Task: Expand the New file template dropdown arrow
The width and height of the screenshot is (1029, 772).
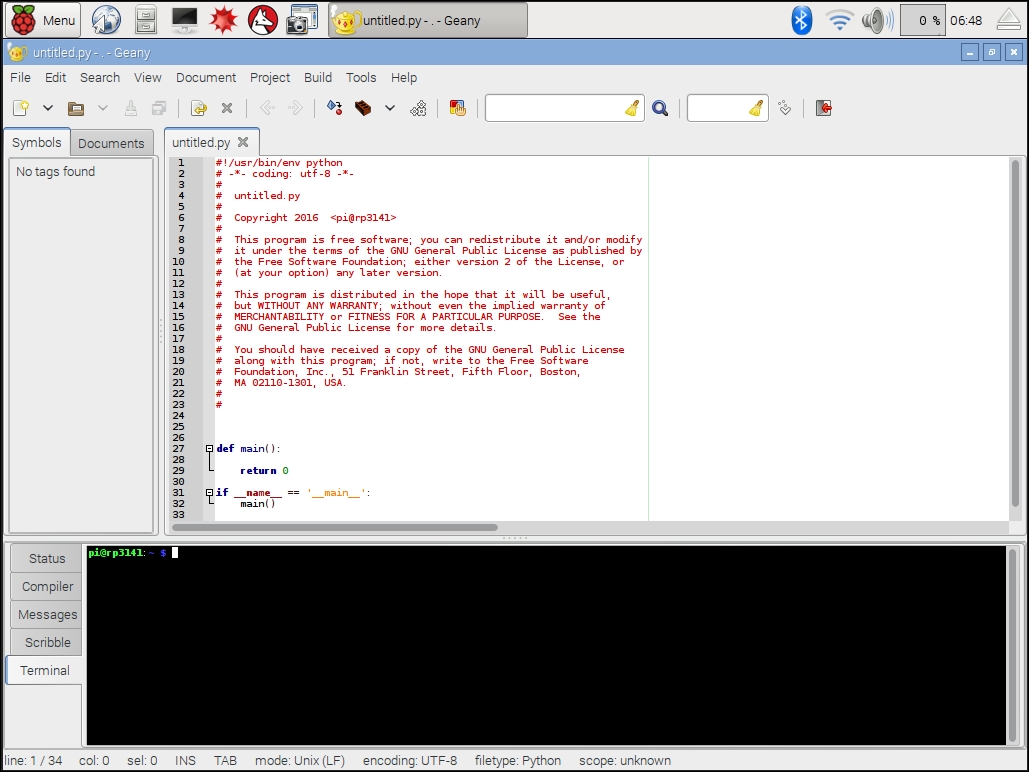Action: (x=47, y=108)
